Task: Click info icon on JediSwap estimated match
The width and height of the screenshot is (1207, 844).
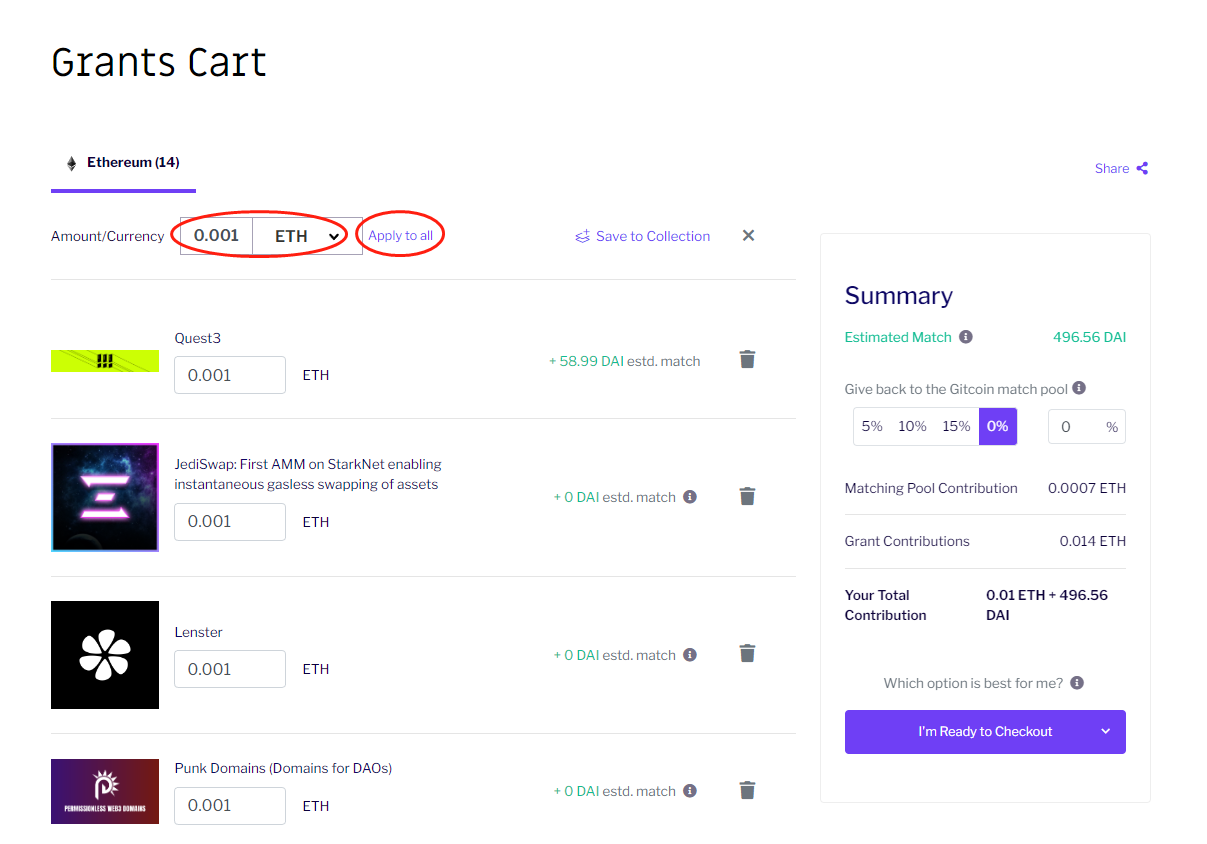Action: pos(690,497)
